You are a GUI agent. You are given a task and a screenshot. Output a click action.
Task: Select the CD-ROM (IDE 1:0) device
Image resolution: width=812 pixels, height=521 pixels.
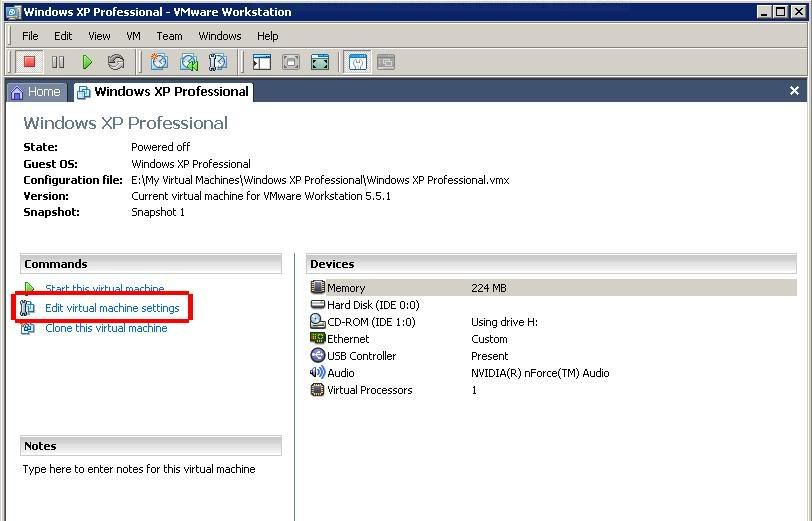(x=371, y=322)
